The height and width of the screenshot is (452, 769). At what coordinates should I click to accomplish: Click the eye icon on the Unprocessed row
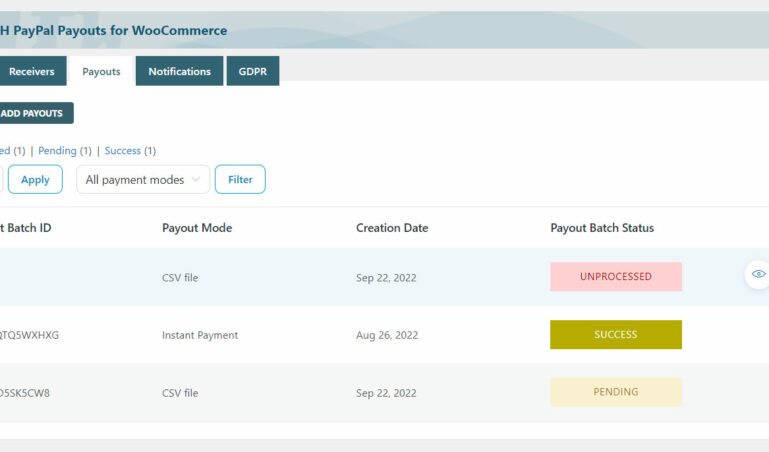[758, 274]
